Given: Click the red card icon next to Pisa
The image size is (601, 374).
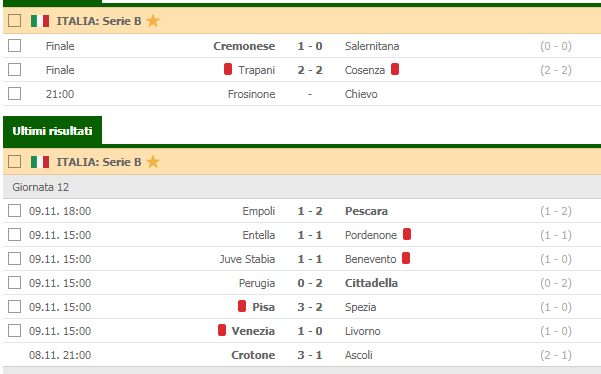Looking at the screenshot, I should 242,306.
